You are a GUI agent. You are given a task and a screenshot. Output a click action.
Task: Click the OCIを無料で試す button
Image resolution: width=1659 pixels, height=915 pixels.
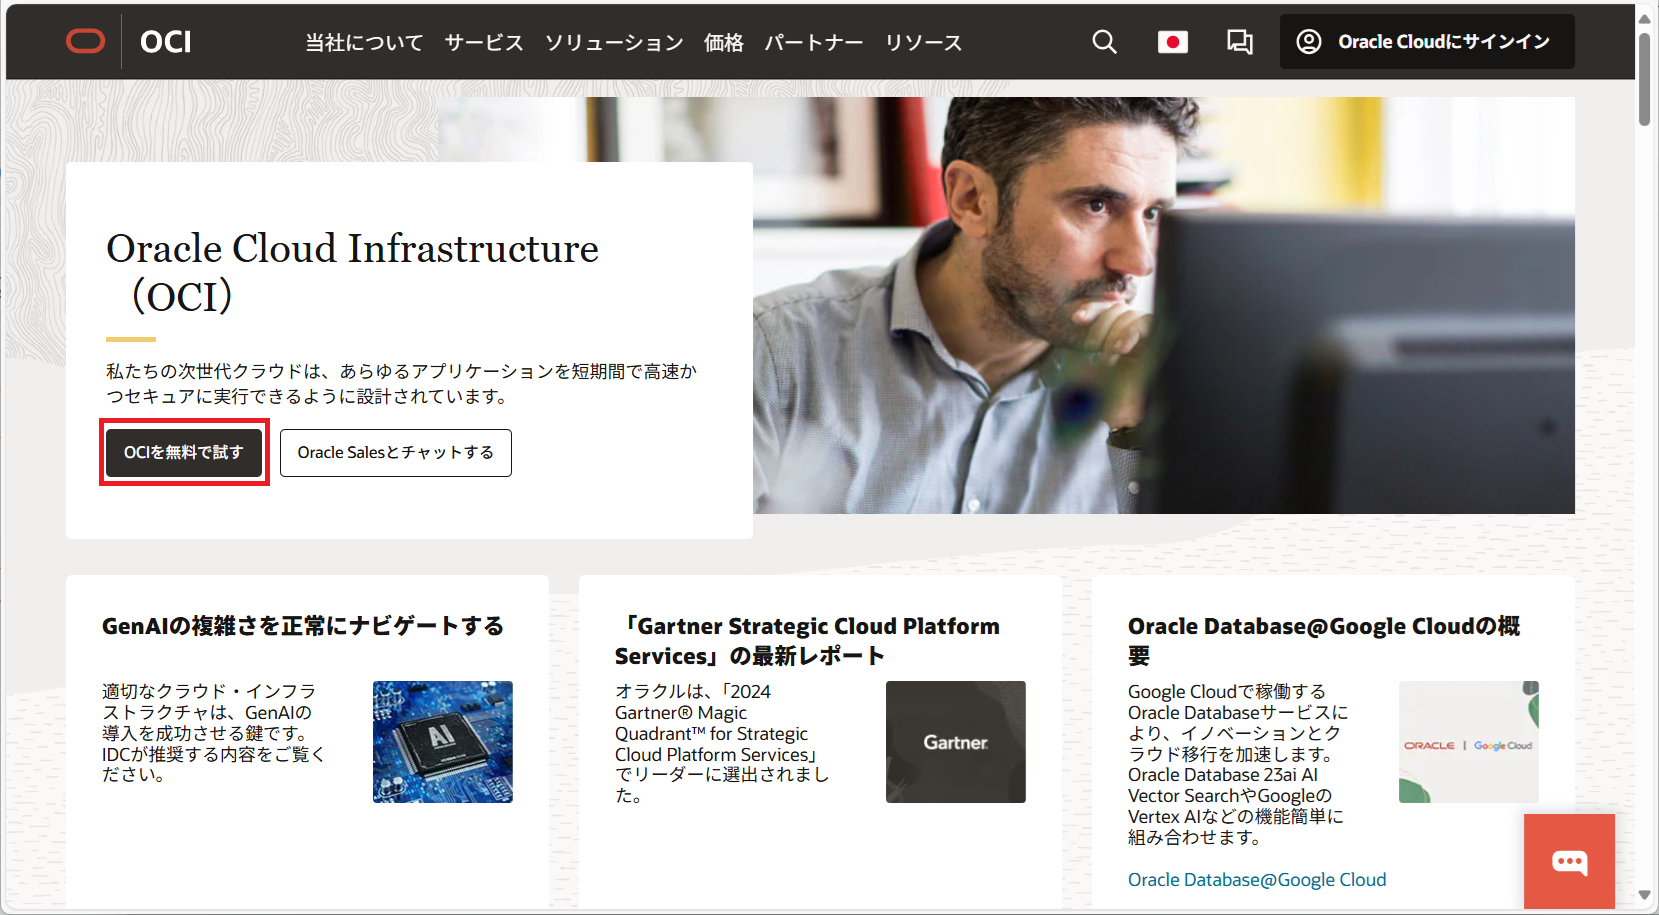(x=184, y=452)
